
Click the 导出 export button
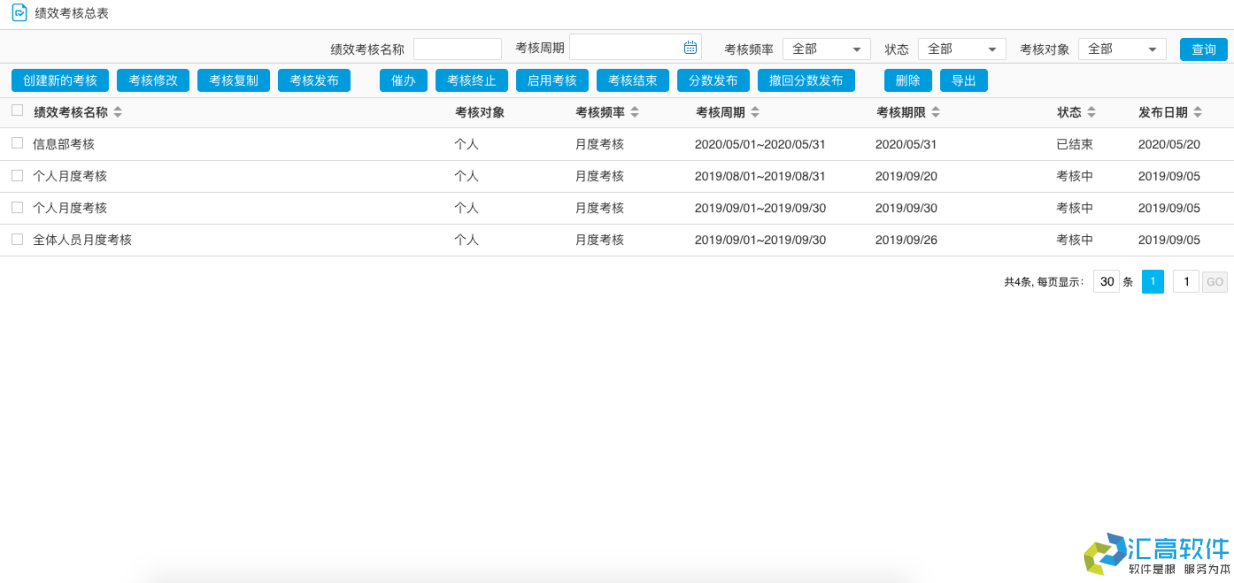click(963, 80)
